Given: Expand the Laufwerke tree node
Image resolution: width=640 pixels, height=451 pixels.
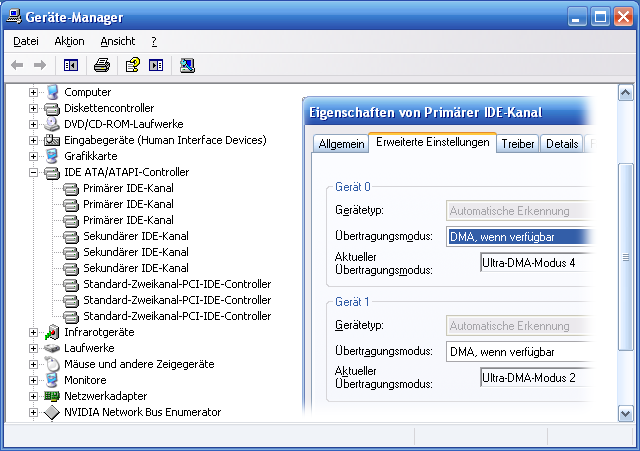Looking at the screenshot, I should pos(33,348).
